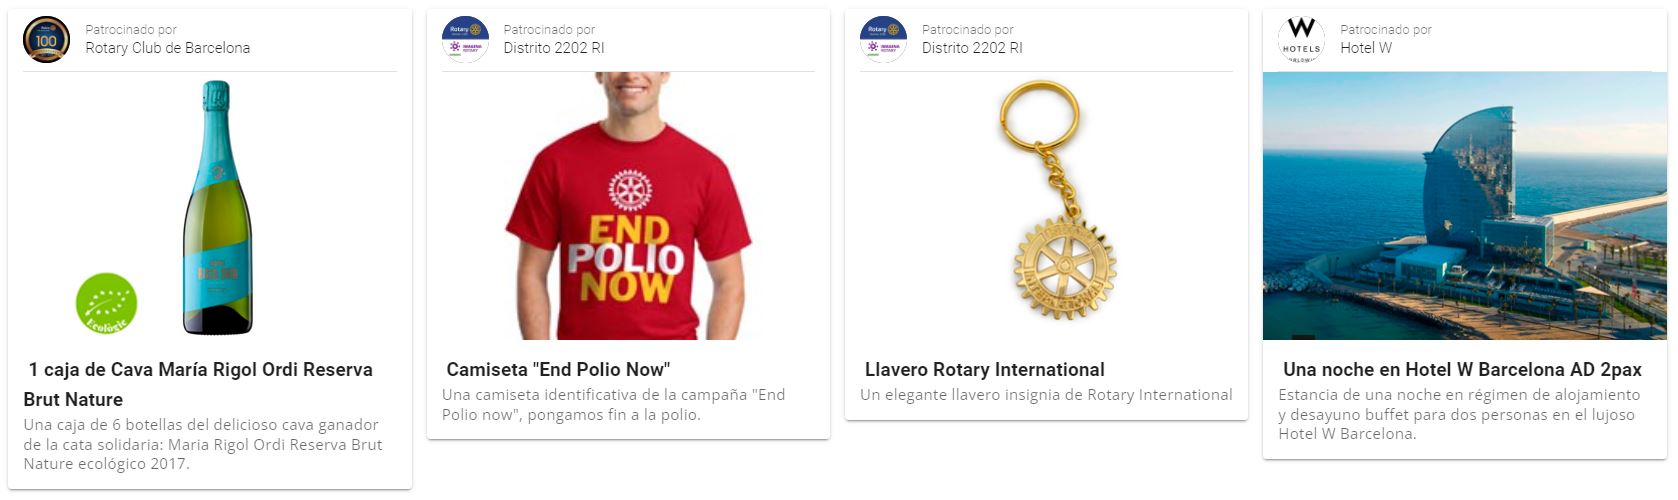Viewport: 1678px width, 500px height.
Task: Click the Rotary Club de Barcelona 100 logo
Action: coord(47,40)
